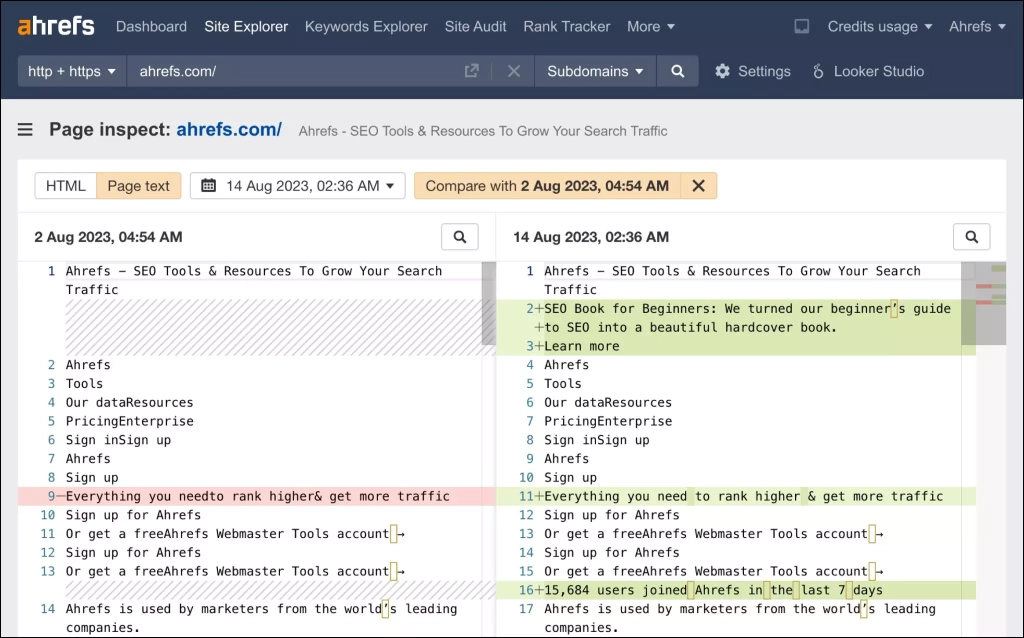Remove comparison with X button
Screen dimensions: 1024x638
698,185
